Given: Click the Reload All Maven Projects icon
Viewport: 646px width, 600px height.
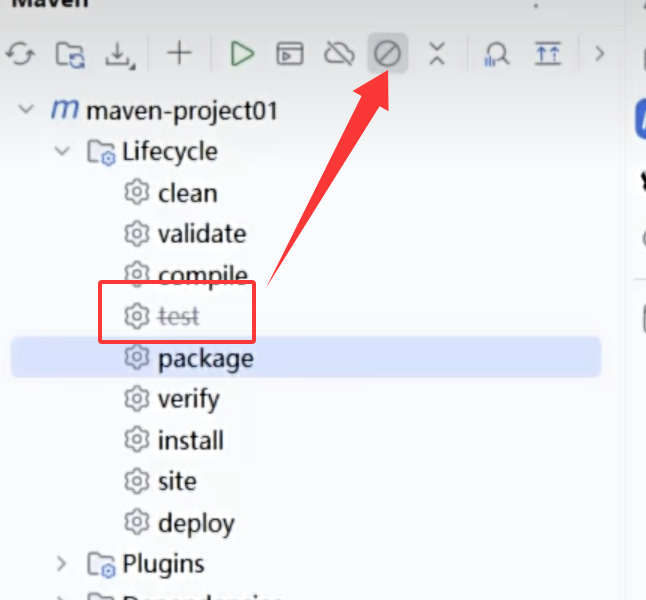Looking at the screenshot, I should click(x=21, y=53).
